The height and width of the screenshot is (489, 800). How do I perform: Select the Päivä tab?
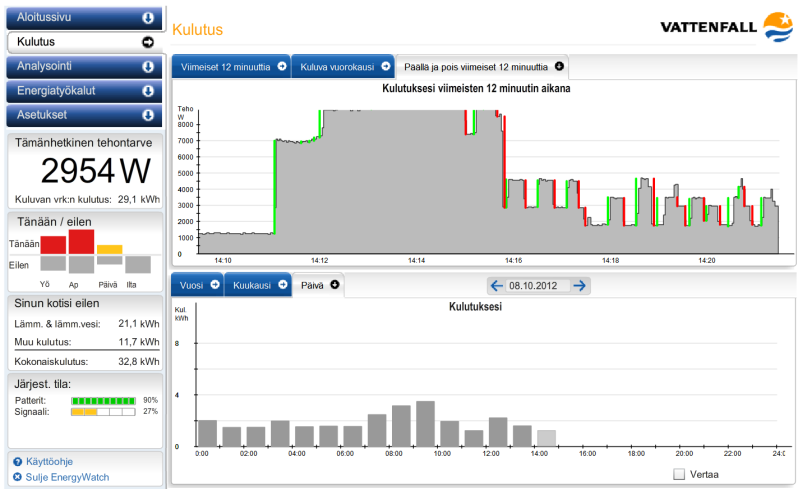click(312, 285)
